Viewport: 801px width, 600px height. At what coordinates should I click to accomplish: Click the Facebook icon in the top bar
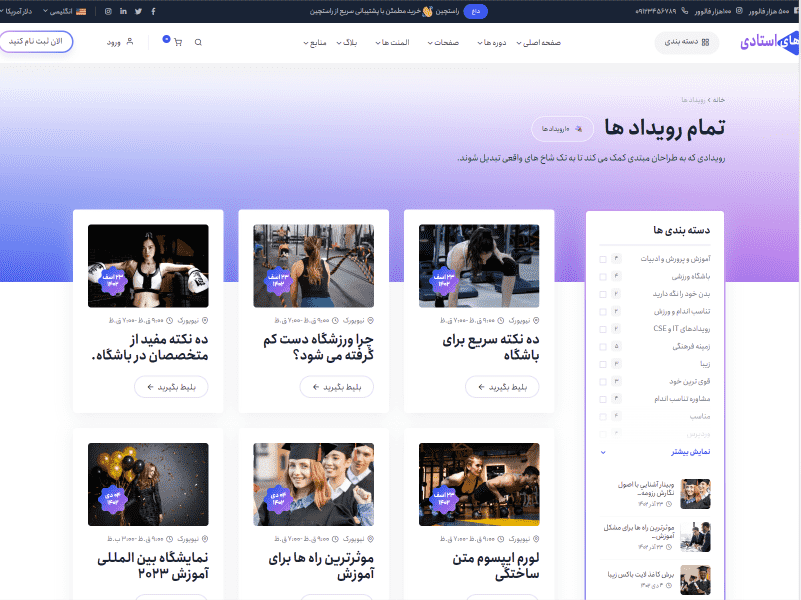(x=153, y=11)
